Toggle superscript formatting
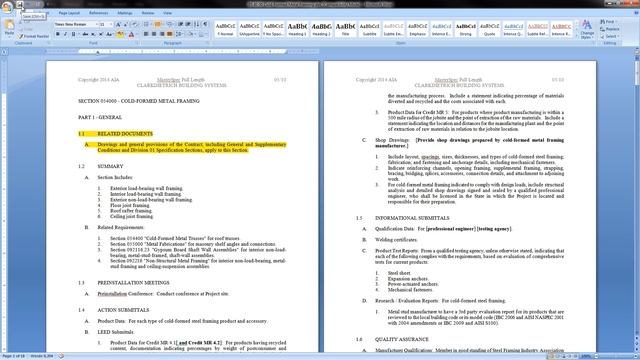Viewport: 640px width, 360px height. click(101, 34)
